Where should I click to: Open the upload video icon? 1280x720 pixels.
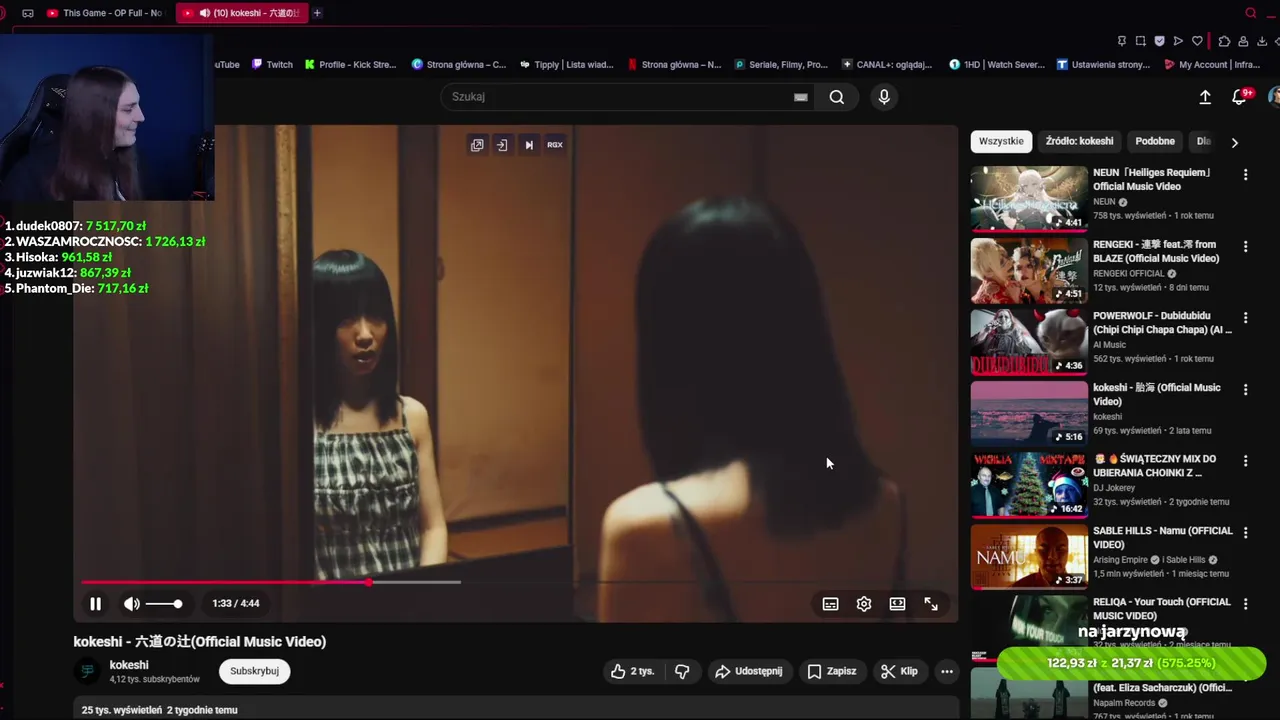click(x=1205, y=97)
